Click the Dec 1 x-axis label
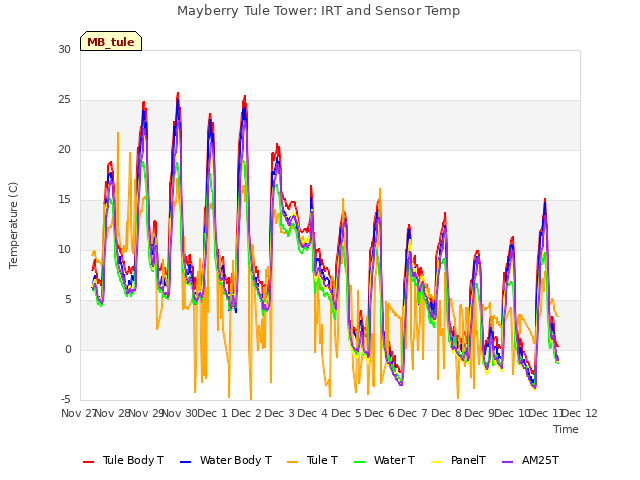This screenshot has height=480, width=640. (x=212, y=413)
